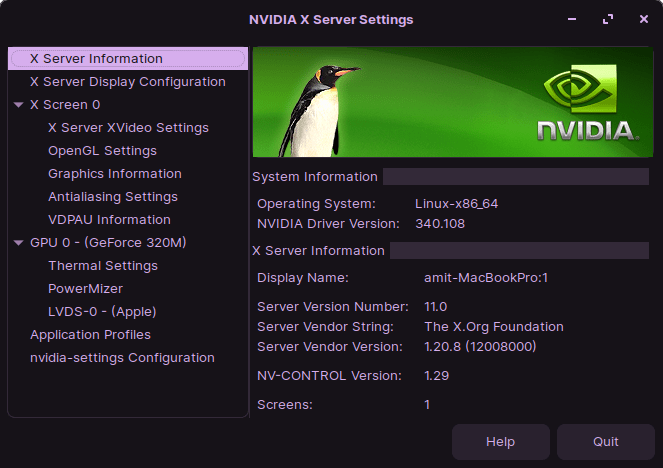The height and width of the screenshot is (468, 663).
Task: Close the NVIDIA X Server Settings window
Action: pyautogui.click(x=644, y=19)
